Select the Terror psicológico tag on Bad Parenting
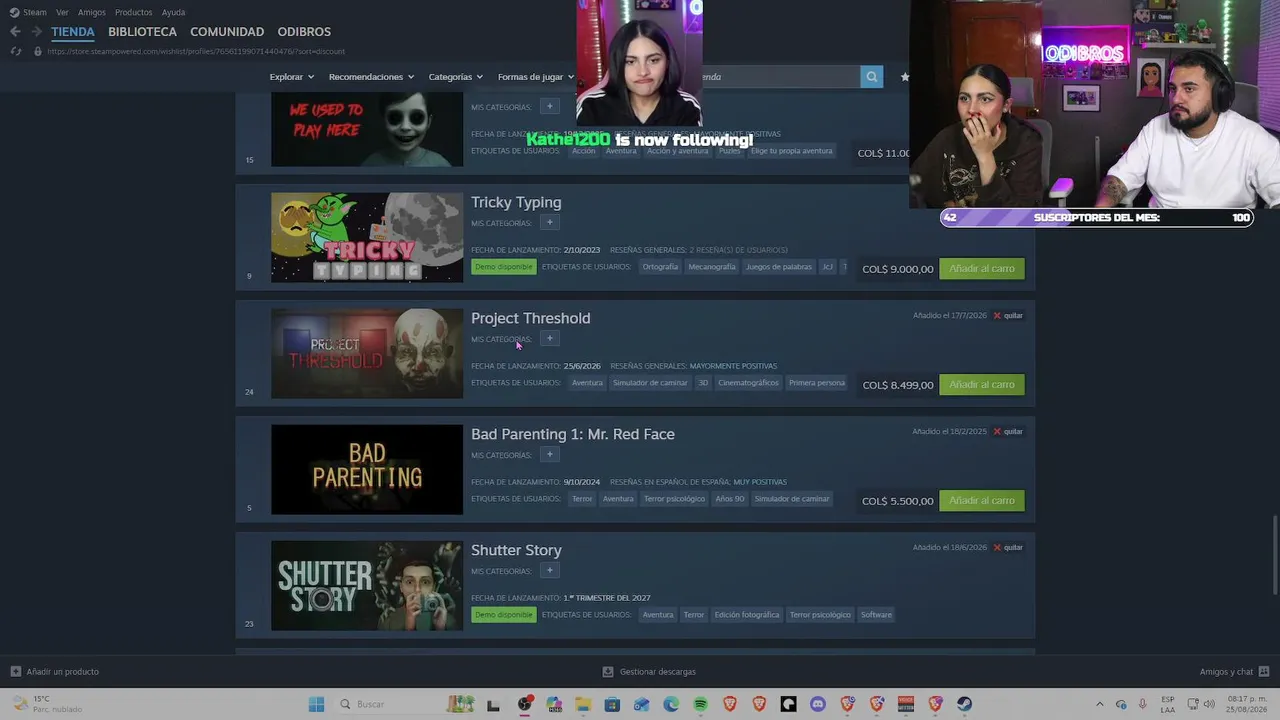The height and width of the screenshot is (720, 1280). pos(674,499)
